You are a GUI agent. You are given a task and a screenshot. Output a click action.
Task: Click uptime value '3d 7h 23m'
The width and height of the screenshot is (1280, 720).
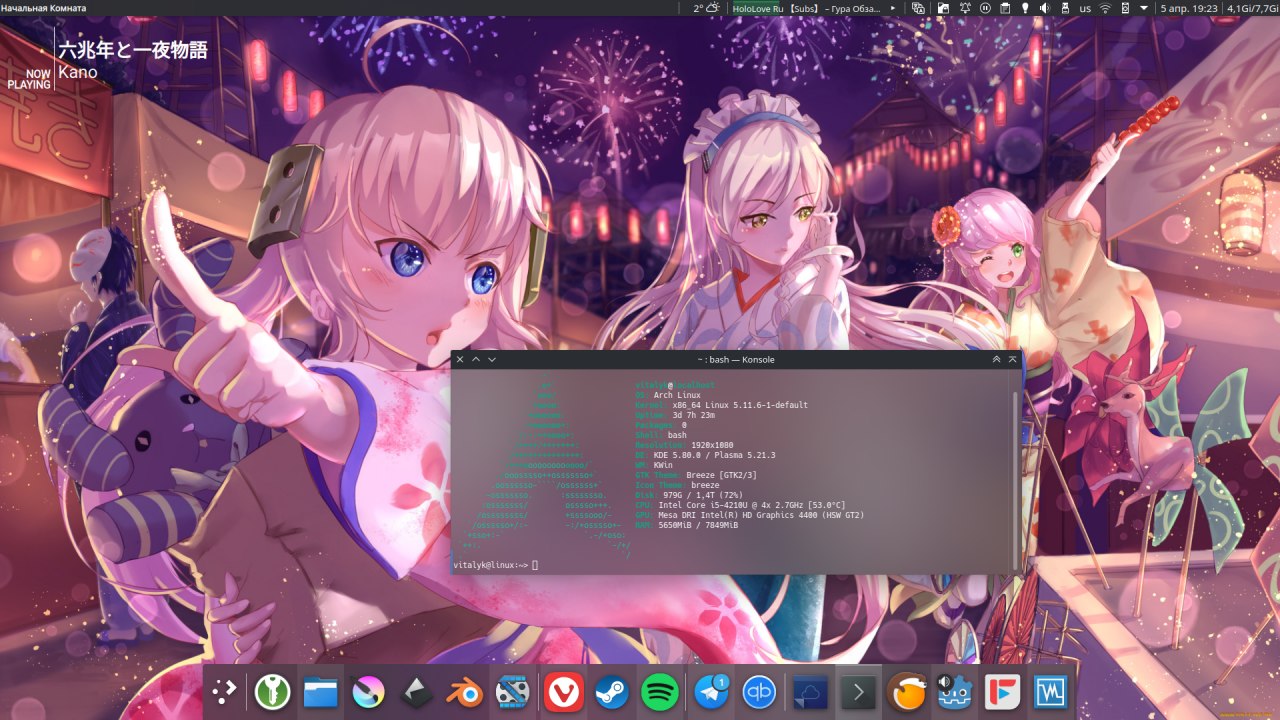pos(693,415)
